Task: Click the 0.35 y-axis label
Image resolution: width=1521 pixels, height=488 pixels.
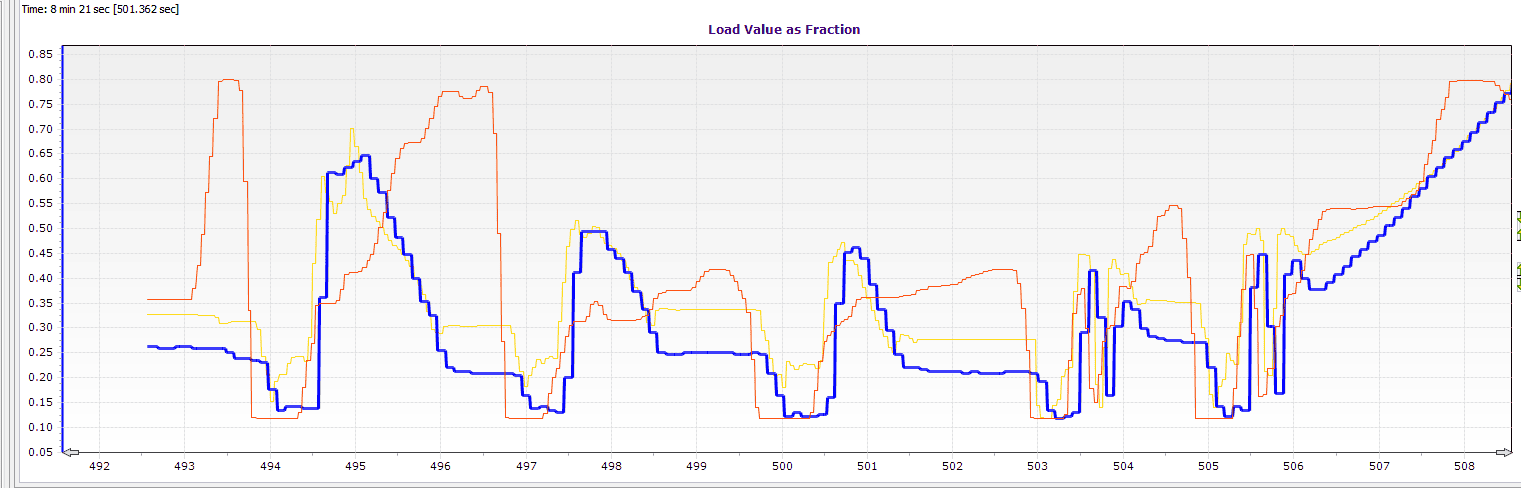Action: coord(41,303)
